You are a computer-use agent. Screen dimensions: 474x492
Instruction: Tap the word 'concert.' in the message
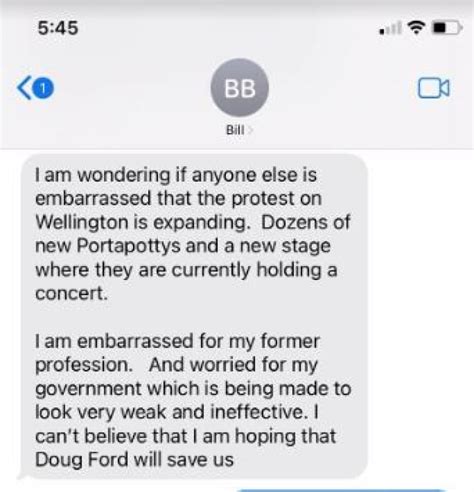(x=72, y=293)
